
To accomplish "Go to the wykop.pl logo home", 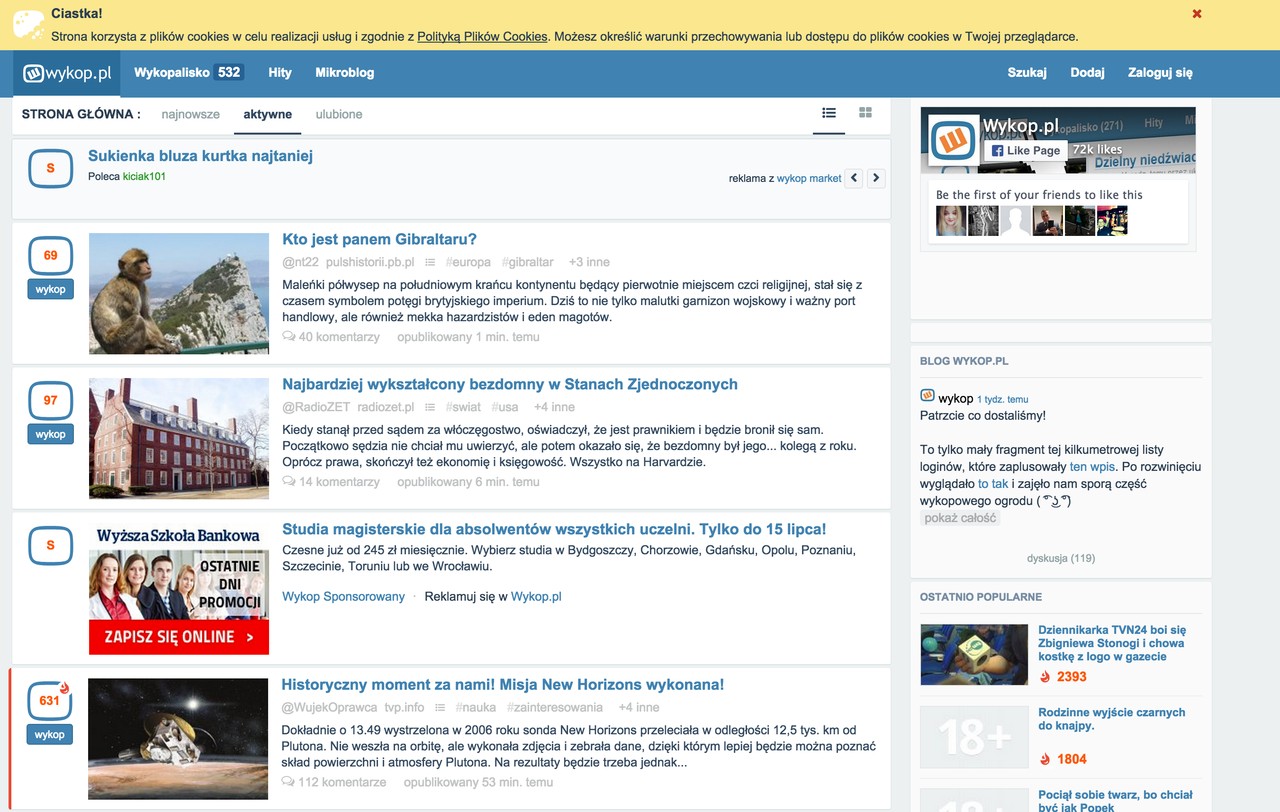I will click(67, 73).
